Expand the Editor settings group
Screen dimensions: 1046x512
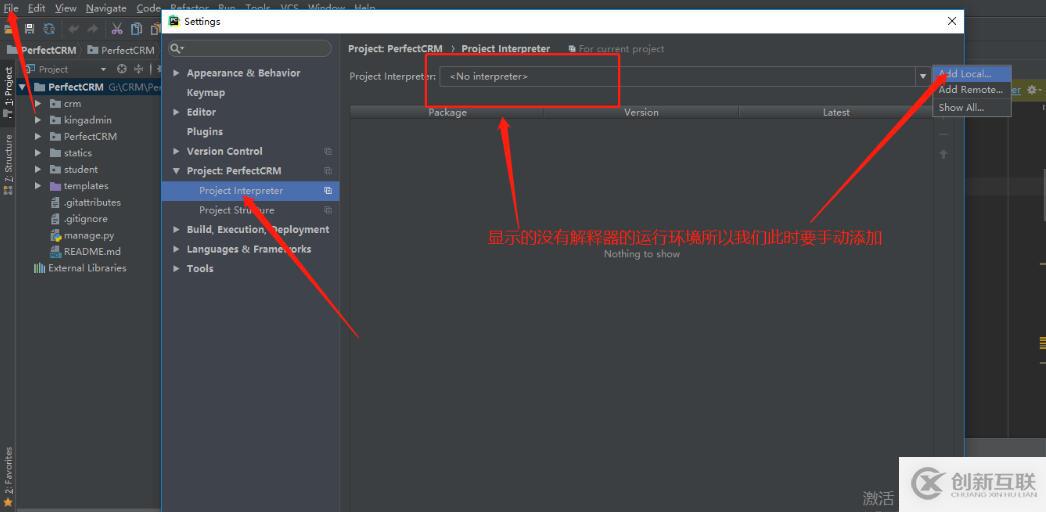pos(176,112)
